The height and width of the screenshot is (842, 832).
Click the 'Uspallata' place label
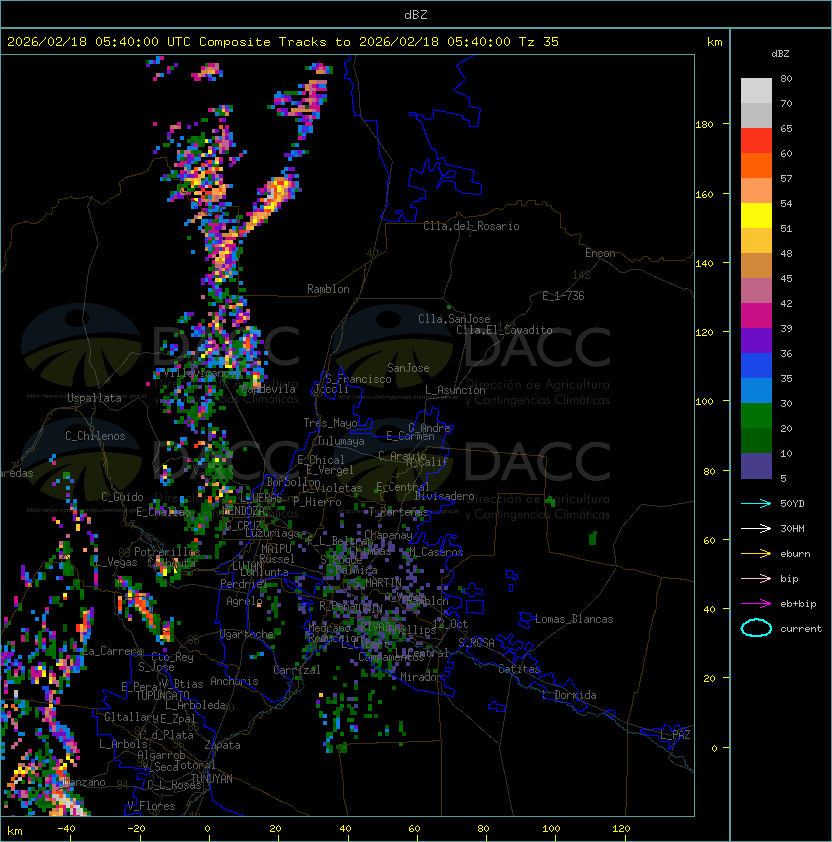coord(94,398)
